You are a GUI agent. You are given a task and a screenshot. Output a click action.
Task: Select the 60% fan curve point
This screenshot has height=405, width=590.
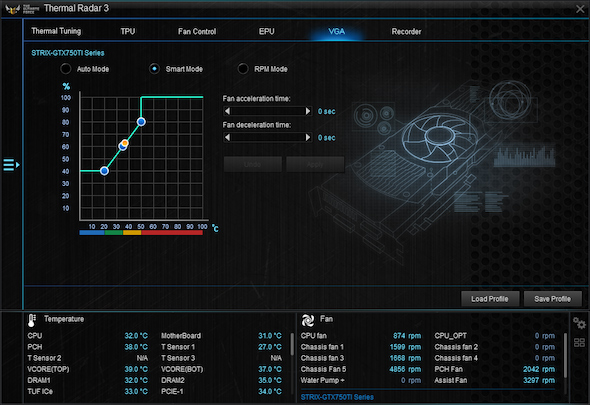click(x=123, y=146)
